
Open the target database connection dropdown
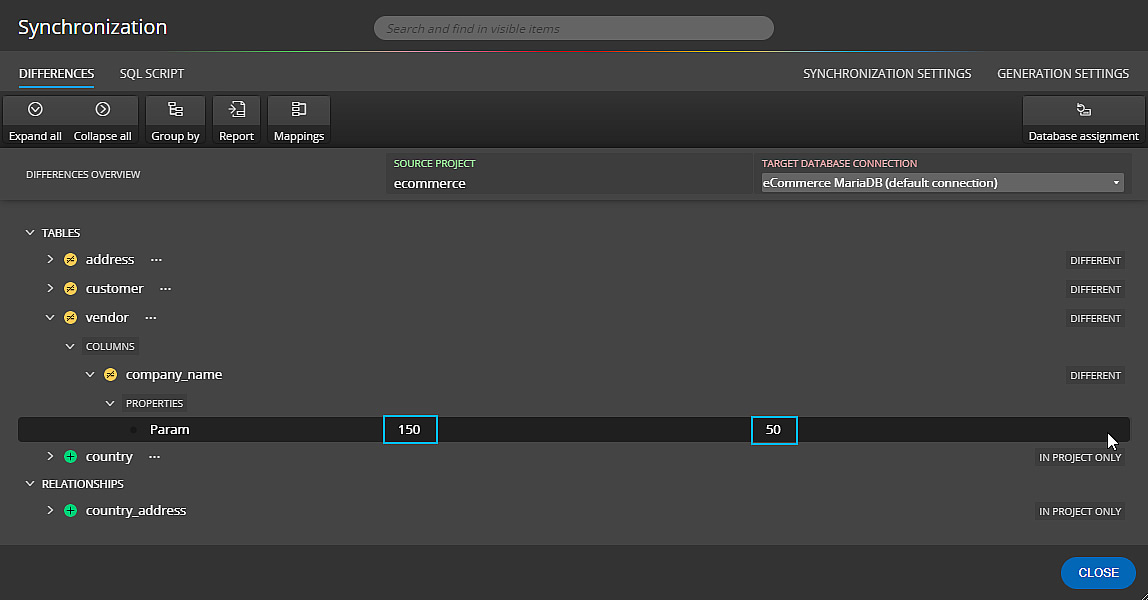pyautogui.click(x=1114, y=182)
